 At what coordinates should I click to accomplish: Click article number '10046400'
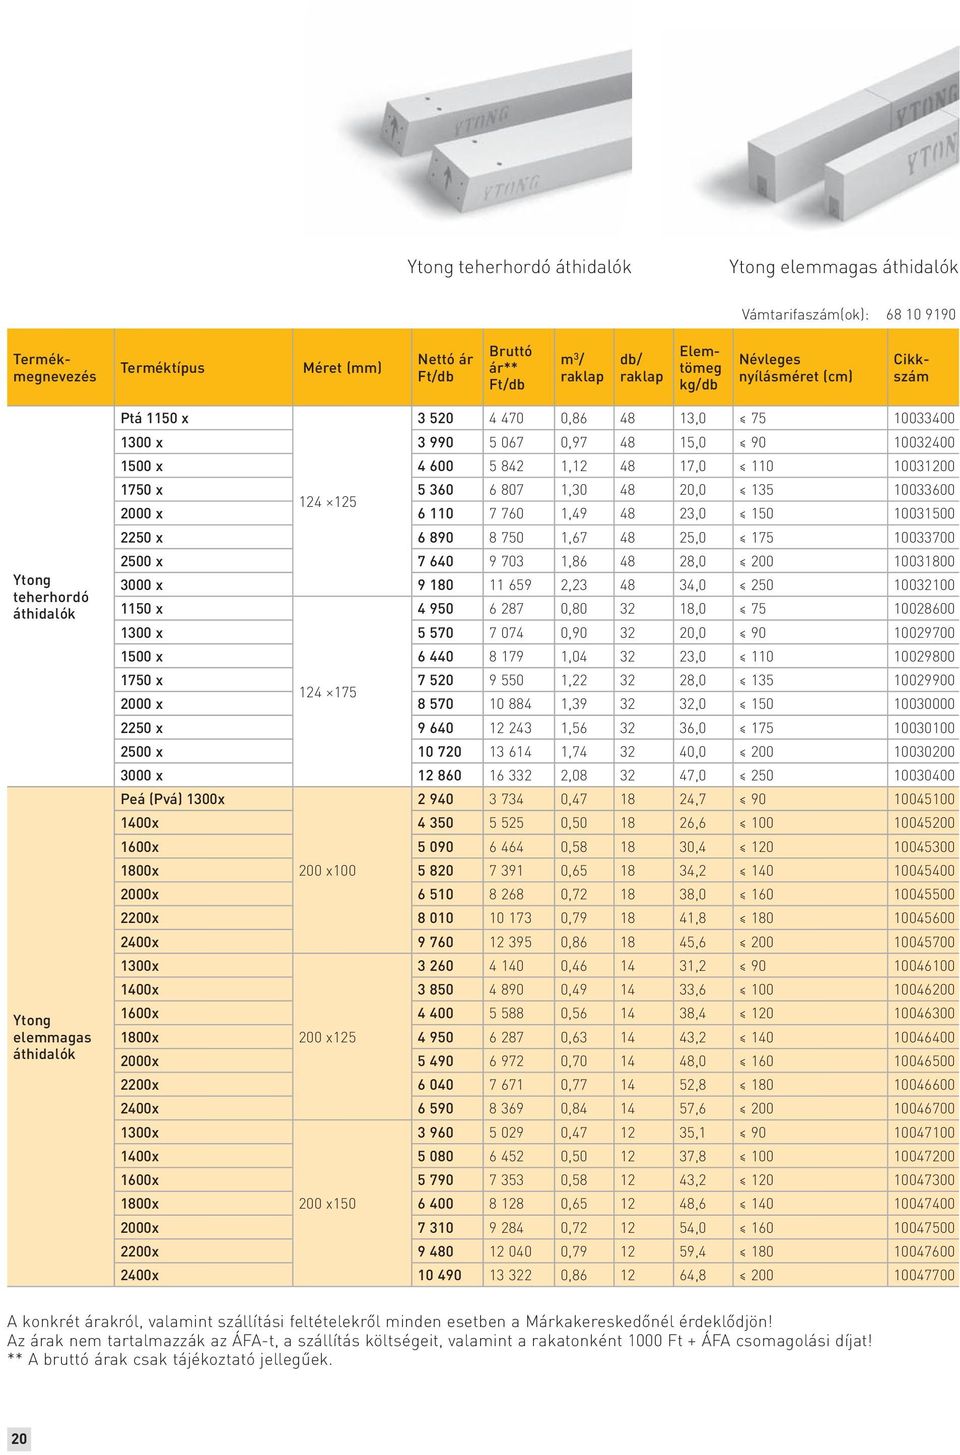924,1037
